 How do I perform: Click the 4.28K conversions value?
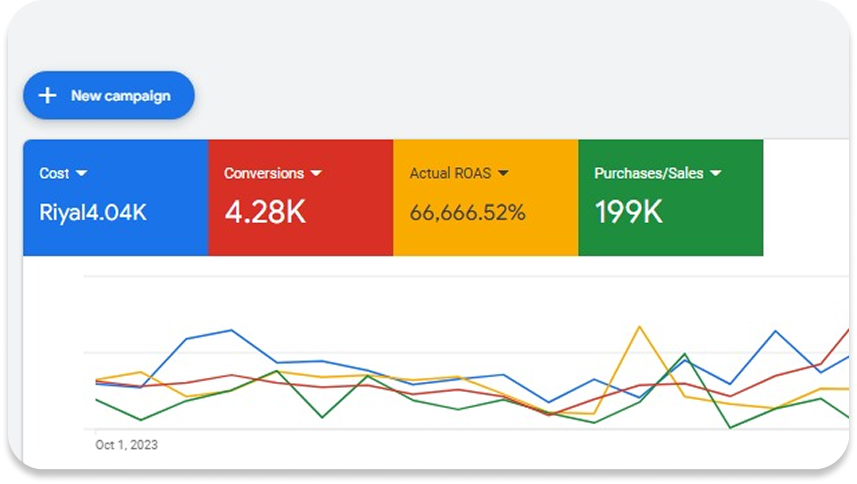click(x=265, y=212)
